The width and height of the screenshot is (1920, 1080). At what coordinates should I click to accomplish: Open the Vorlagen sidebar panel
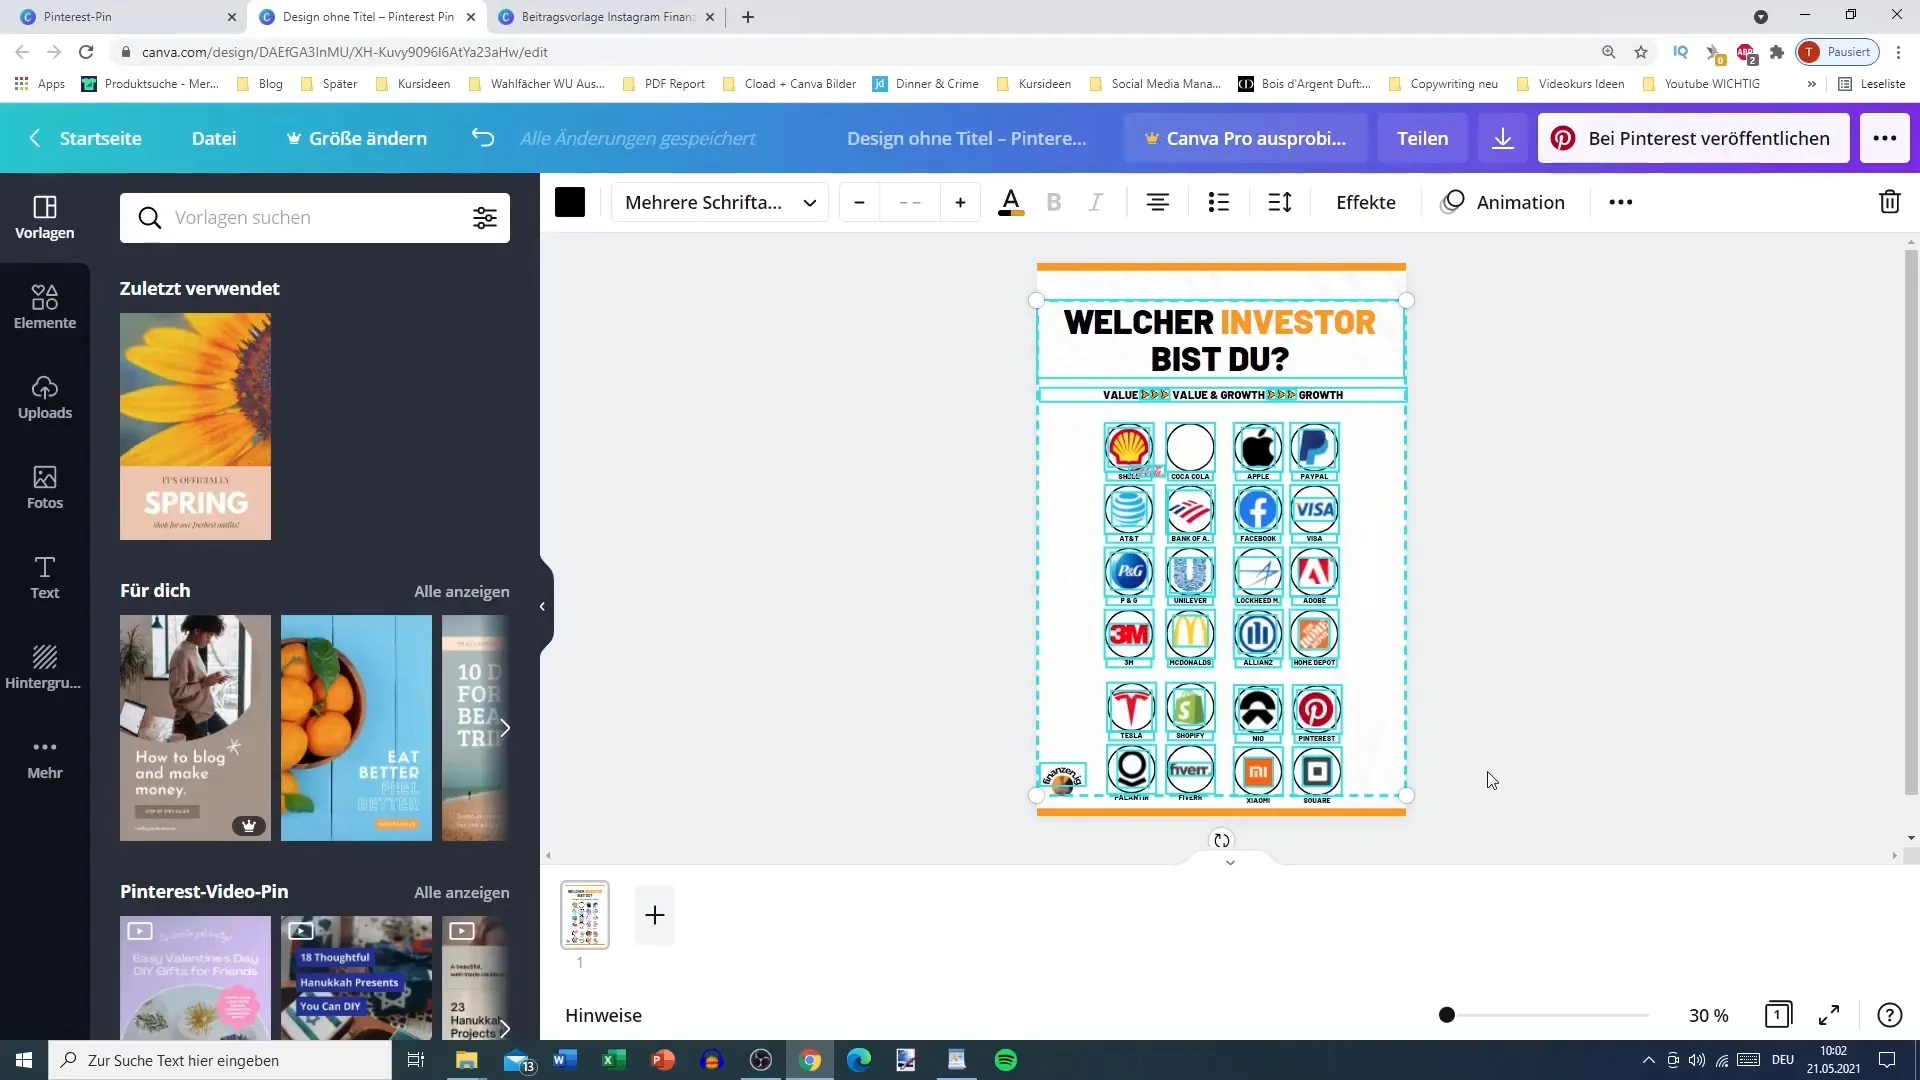pos(44,217)
